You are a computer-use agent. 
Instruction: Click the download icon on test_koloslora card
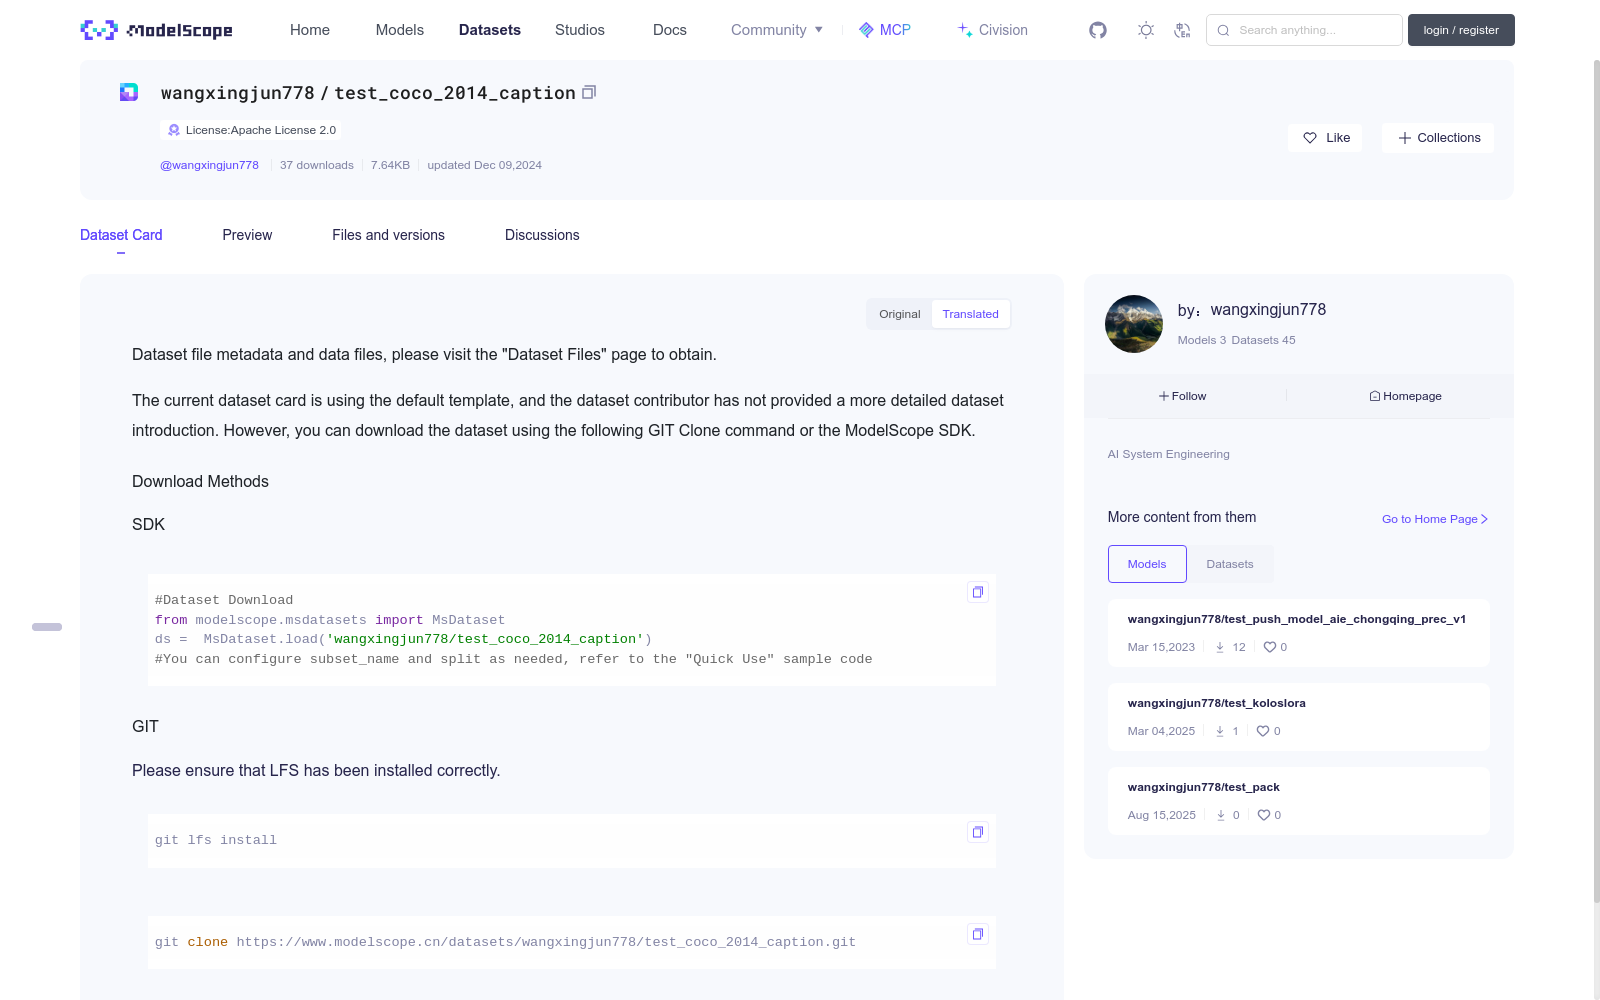coord(1220,731)
